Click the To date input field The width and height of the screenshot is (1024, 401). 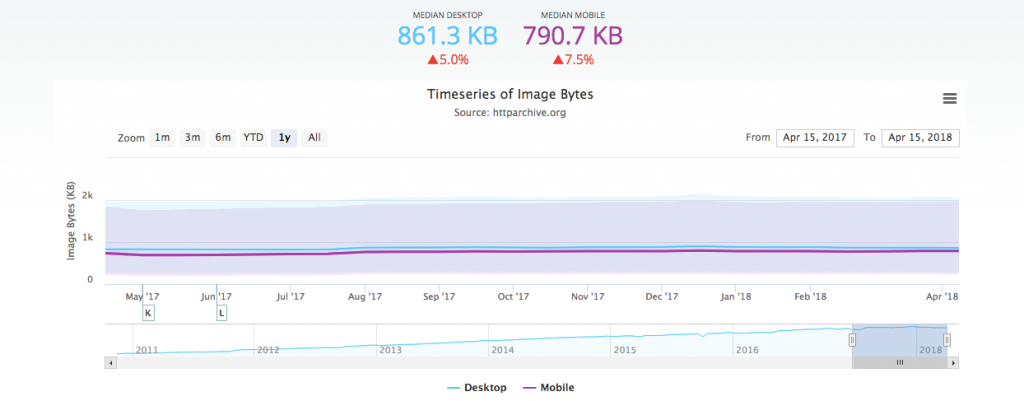(x=920, y=138)
